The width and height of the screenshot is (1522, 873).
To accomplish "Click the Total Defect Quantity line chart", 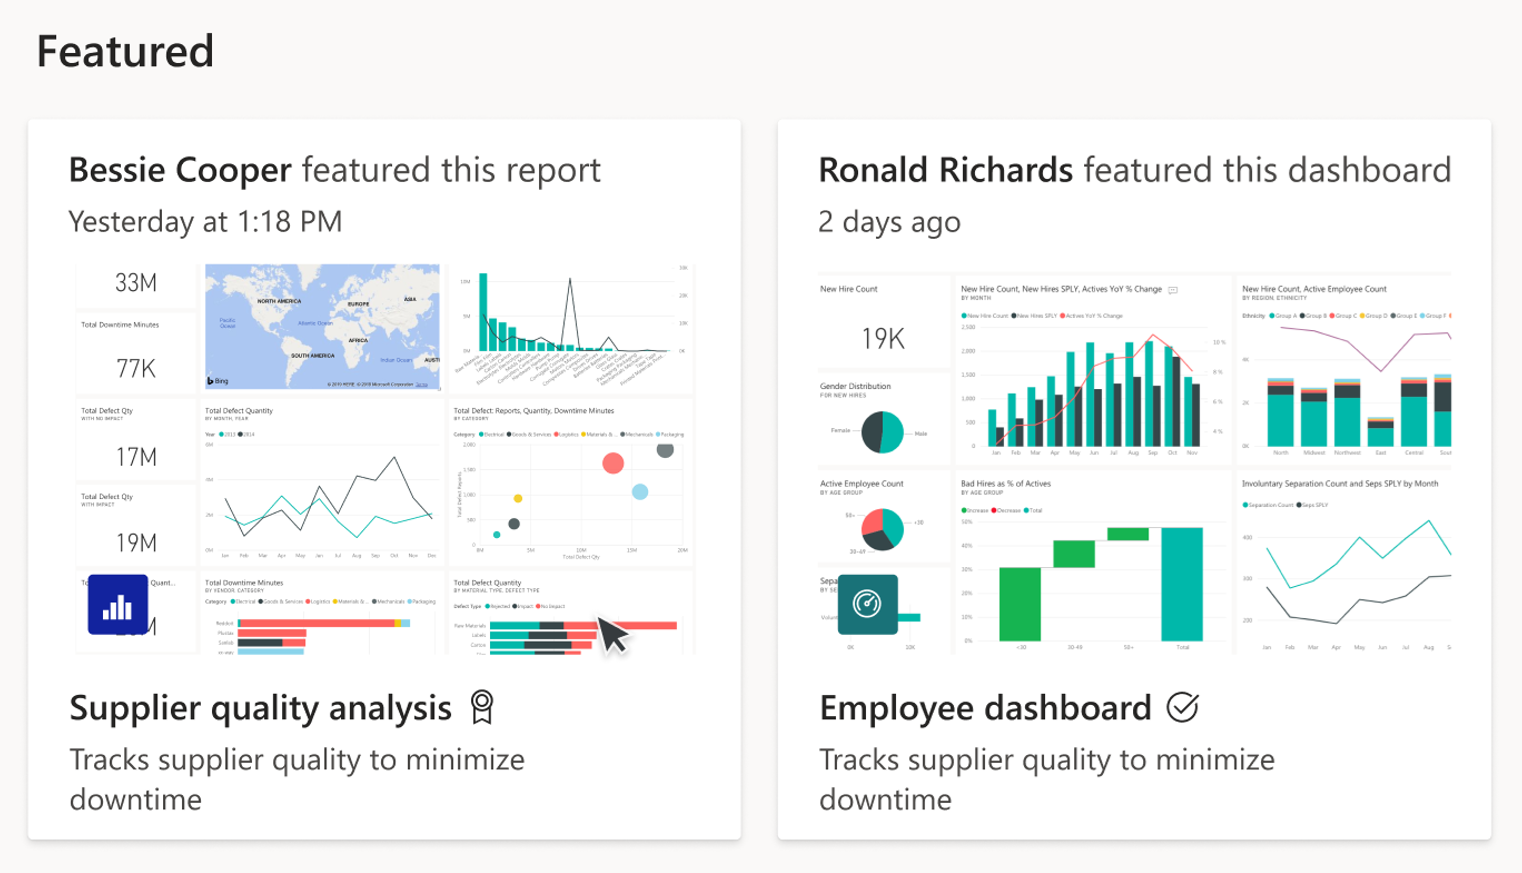I will click(322, 482).
